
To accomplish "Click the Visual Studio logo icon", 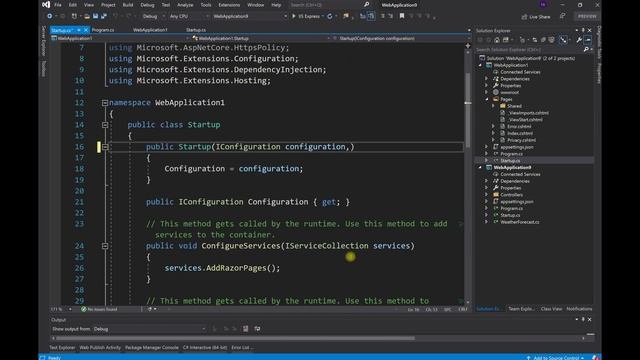I will [x=46, y=5].
